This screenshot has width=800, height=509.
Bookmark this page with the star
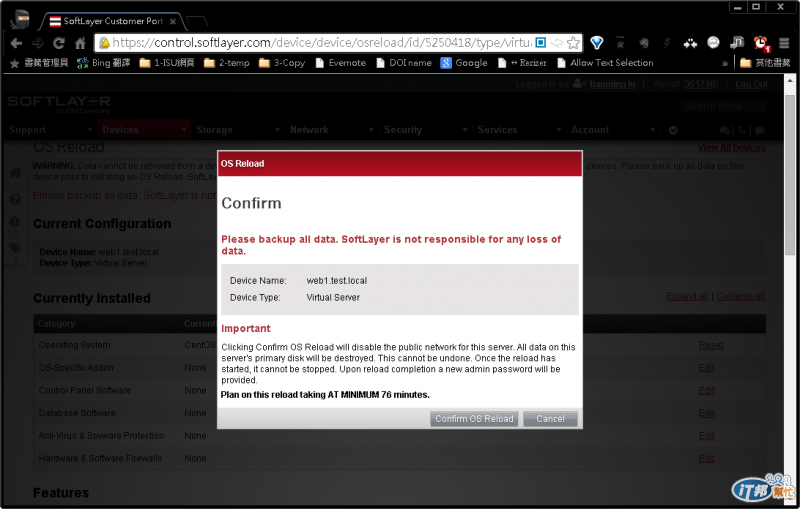573,43
